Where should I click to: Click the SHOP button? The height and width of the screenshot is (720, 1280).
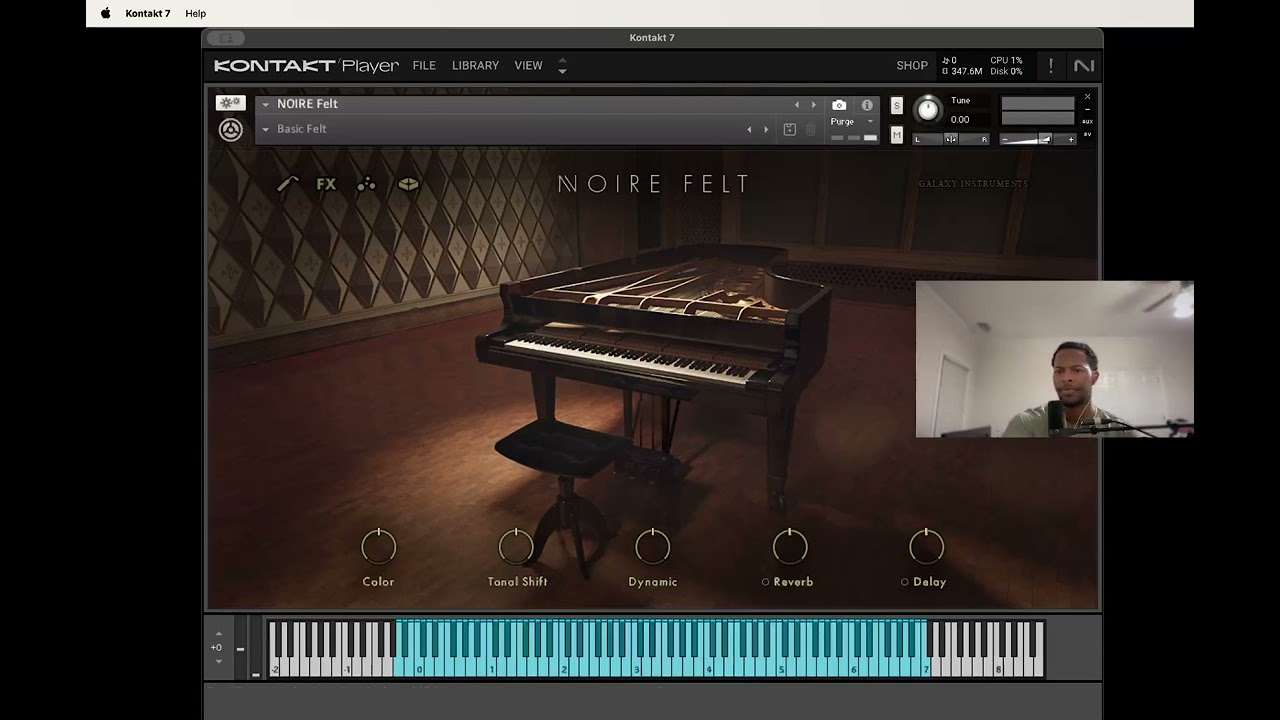click(x=912, y=65)
